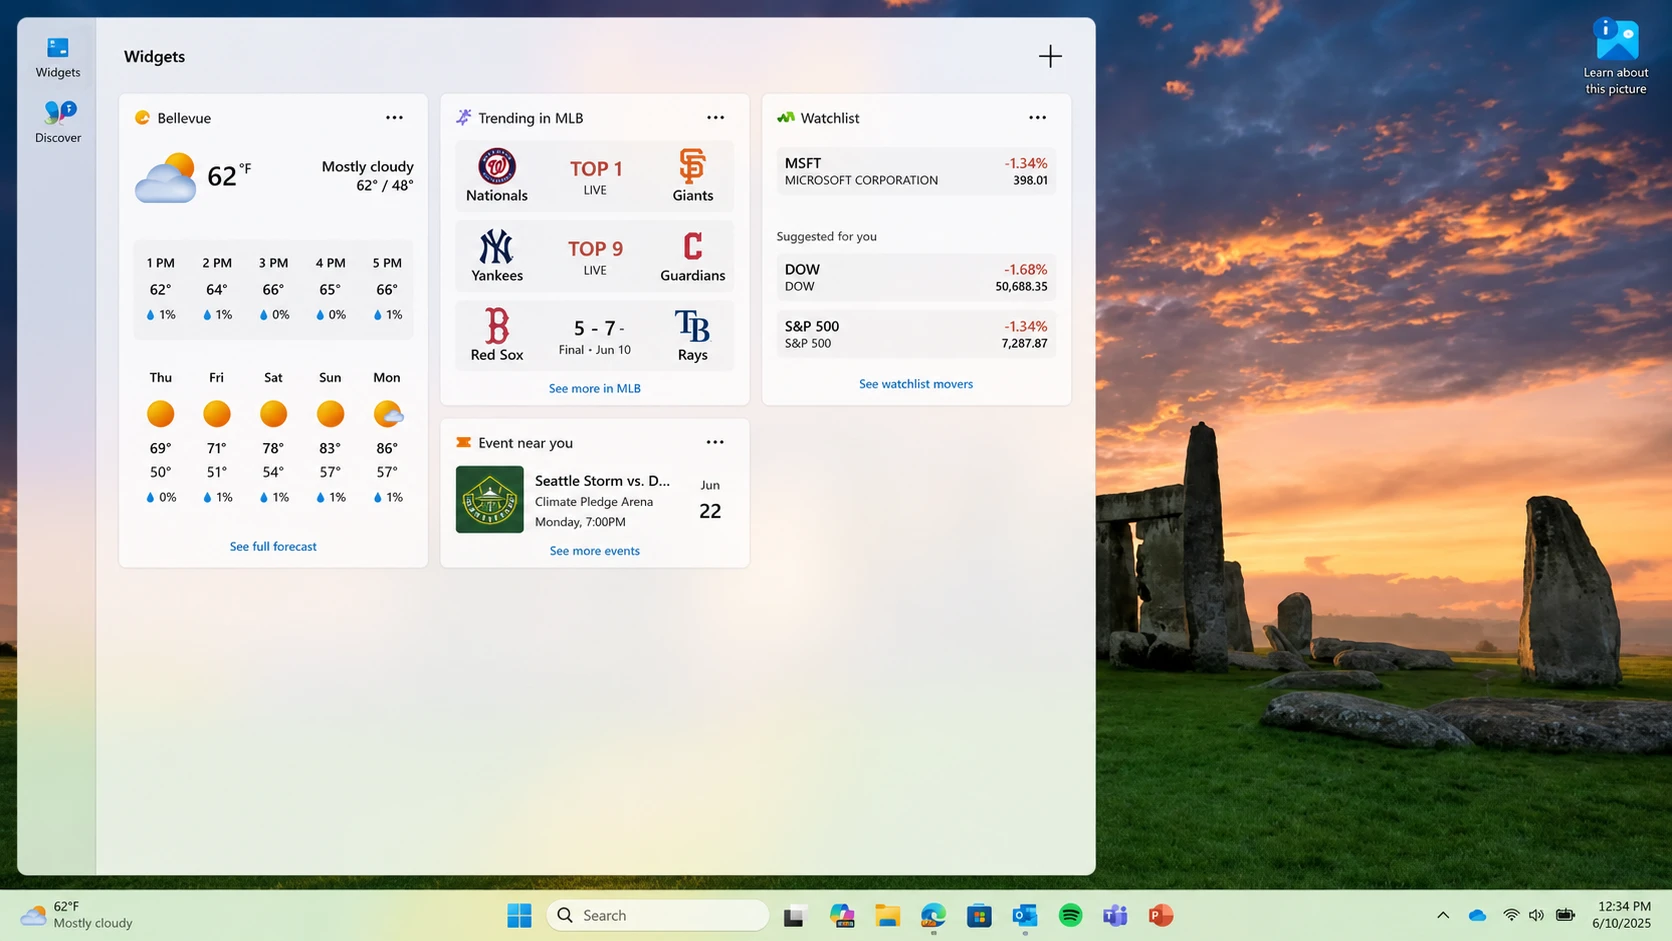The height and width of the screenshot is (941, 1672).
Task: Launch Copilot from the taskbar
Action: coord(842,915)
